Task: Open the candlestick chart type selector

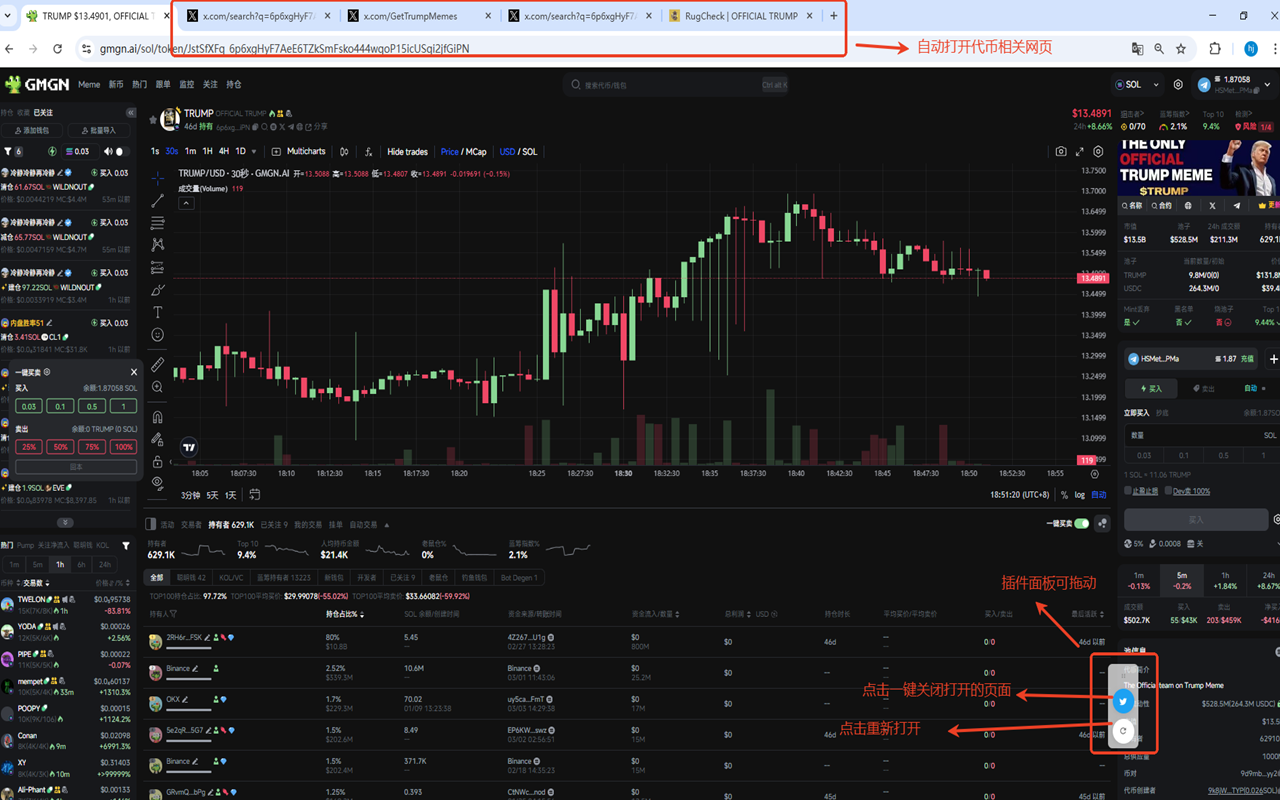Action: 344,152
